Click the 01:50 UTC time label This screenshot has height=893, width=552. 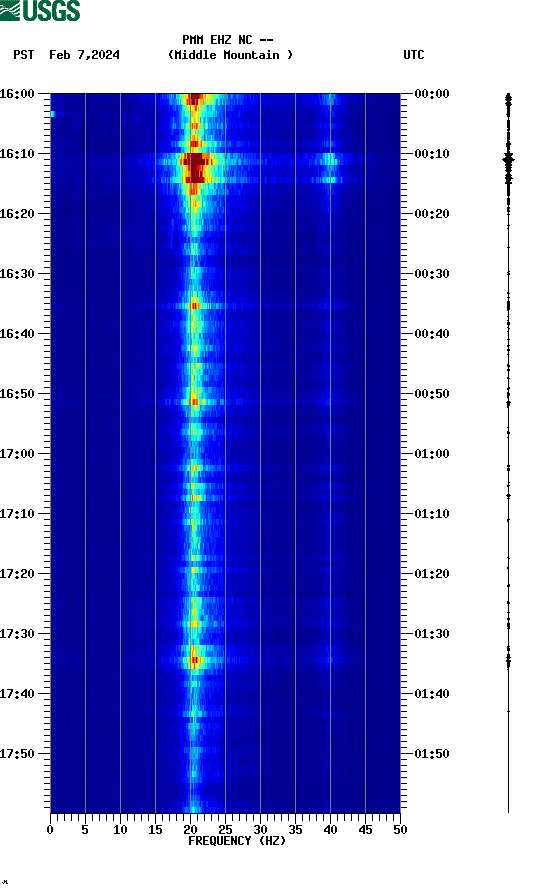pos(432,753)
